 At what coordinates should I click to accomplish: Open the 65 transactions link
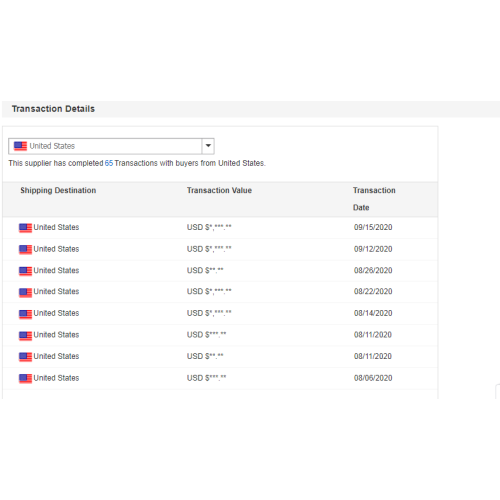[x=109, y=163]
